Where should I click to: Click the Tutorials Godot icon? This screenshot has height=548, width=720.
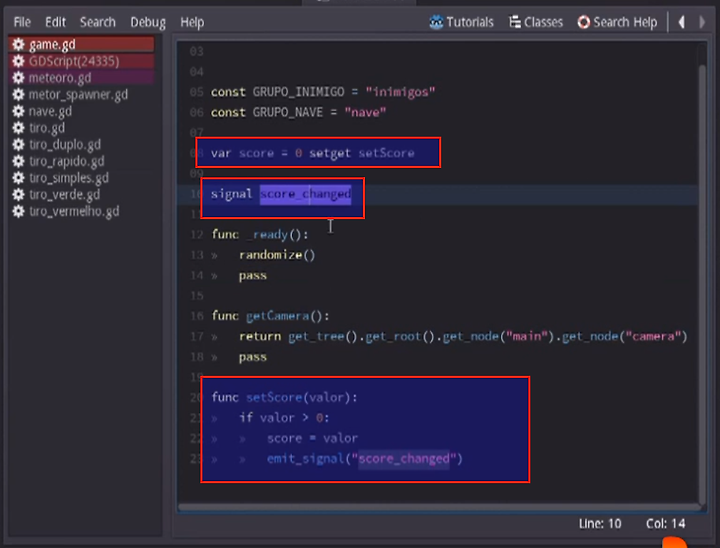point(436,22)
